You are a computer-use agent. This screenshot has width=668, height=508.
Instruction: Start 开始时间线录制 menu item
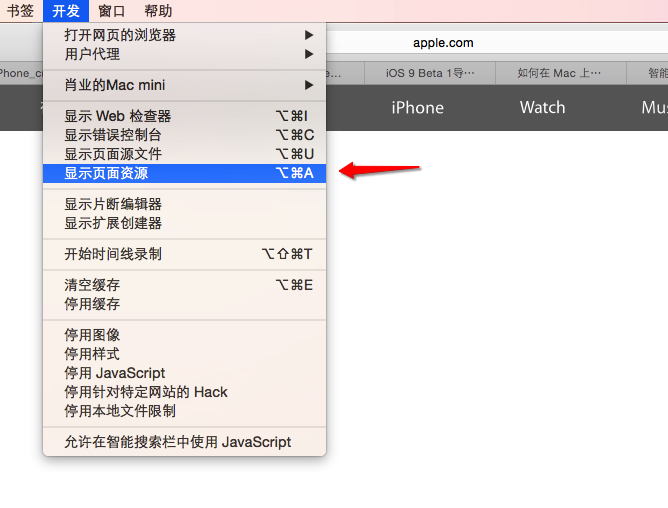point(184,254)
